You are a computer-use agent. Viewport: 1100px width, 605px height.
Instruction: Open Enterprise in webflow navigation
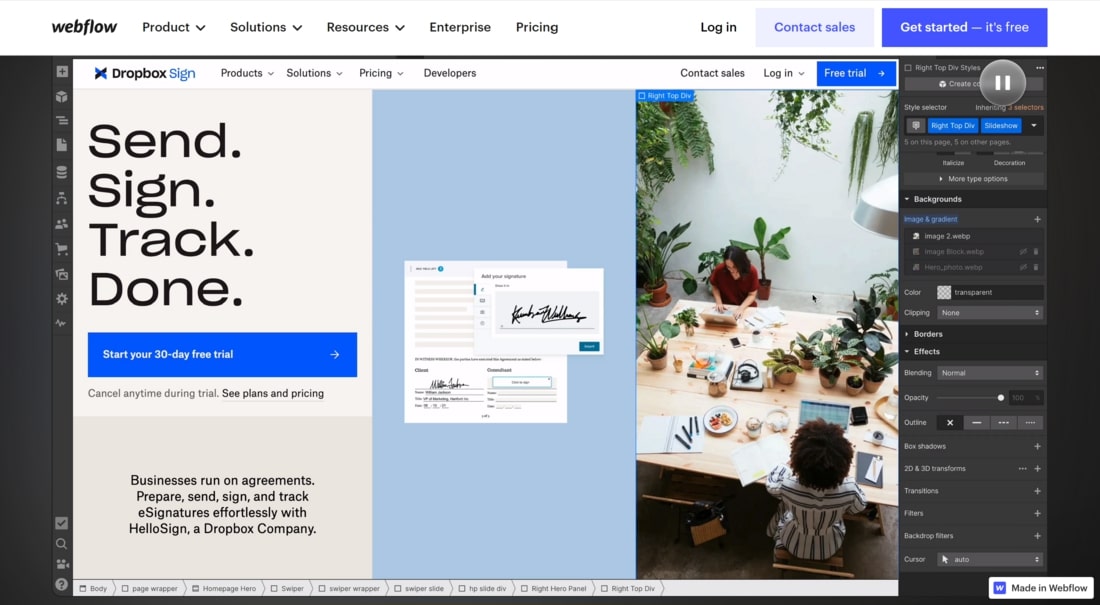(x=460, y=27)
